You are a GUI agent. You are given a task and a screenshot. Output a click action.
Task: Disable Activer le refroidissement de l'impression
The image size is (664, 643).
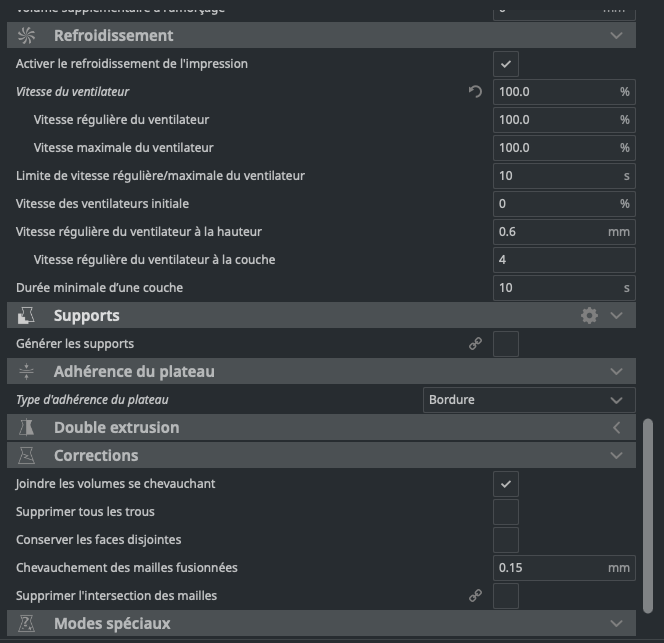pos(506,64)
